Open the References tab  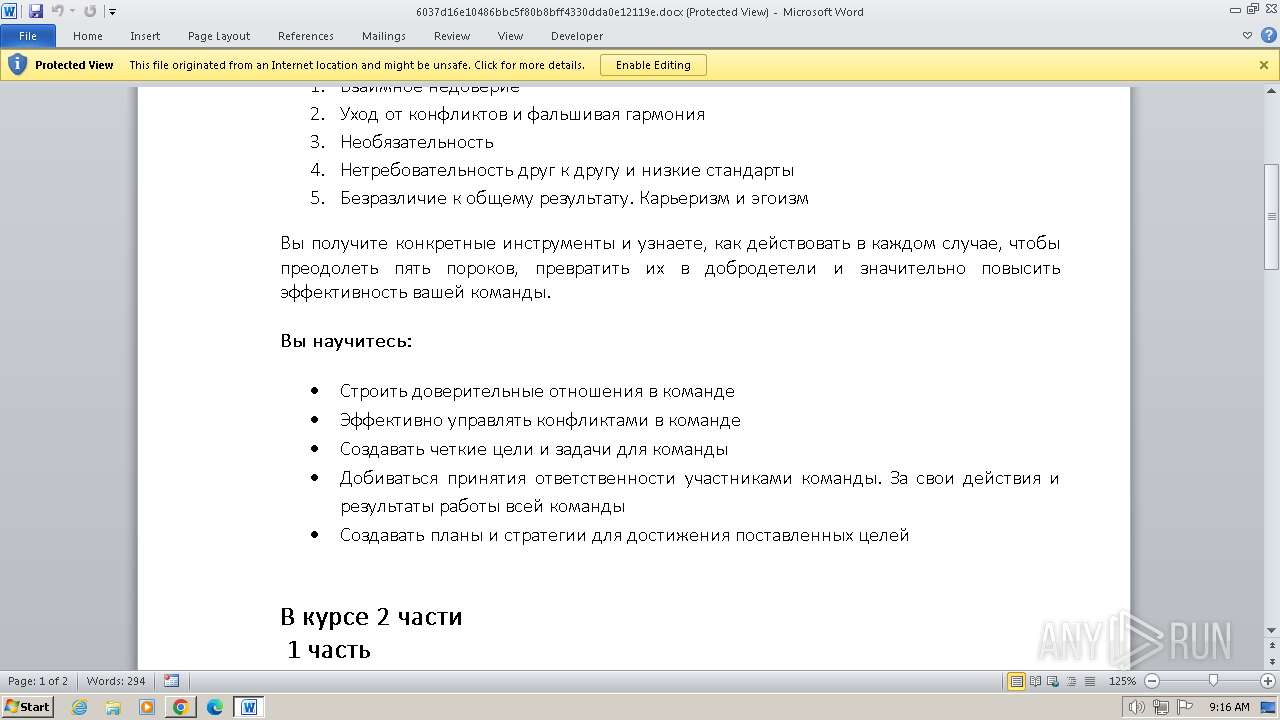click(306, 36)
